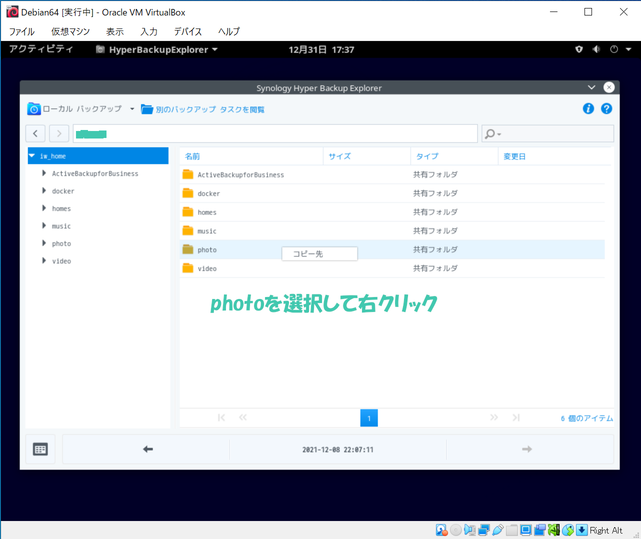Click the power icon in GNOME top bar
Screen dimensions: 641x539
click(614, 49)
